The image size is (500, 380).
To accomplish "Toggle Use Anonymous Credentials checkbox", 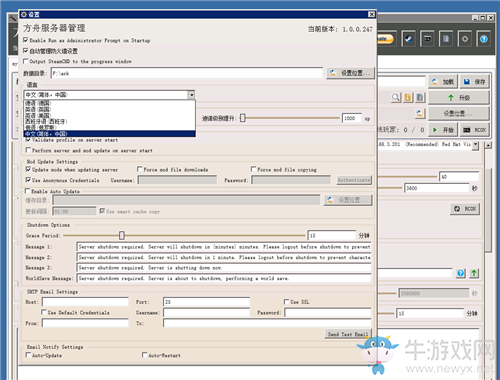I will (28, 180).
